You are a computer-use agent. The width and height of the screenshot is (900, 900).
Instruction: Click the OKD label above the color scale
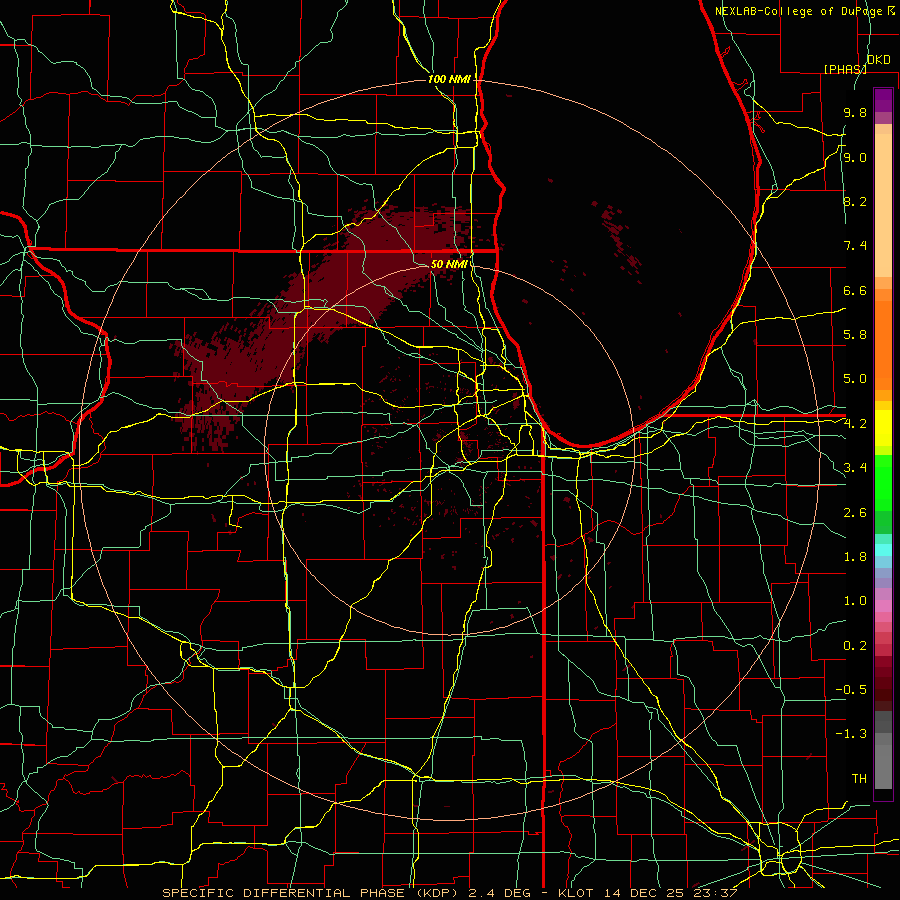(x=878, y=60)
